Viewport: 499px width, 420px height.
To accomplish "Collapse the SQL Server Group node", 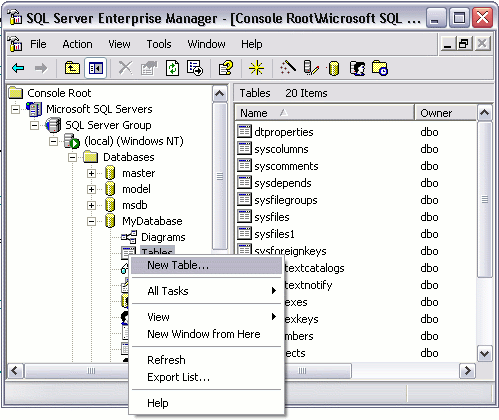I will click(x=34, y=125).
